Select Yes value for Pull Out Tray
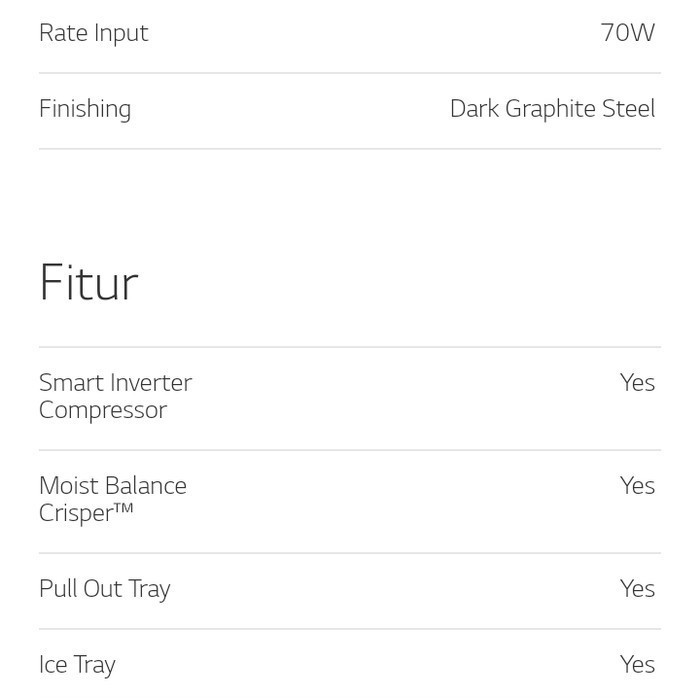Viewport: 700px width, 700px height. [637, 589]
